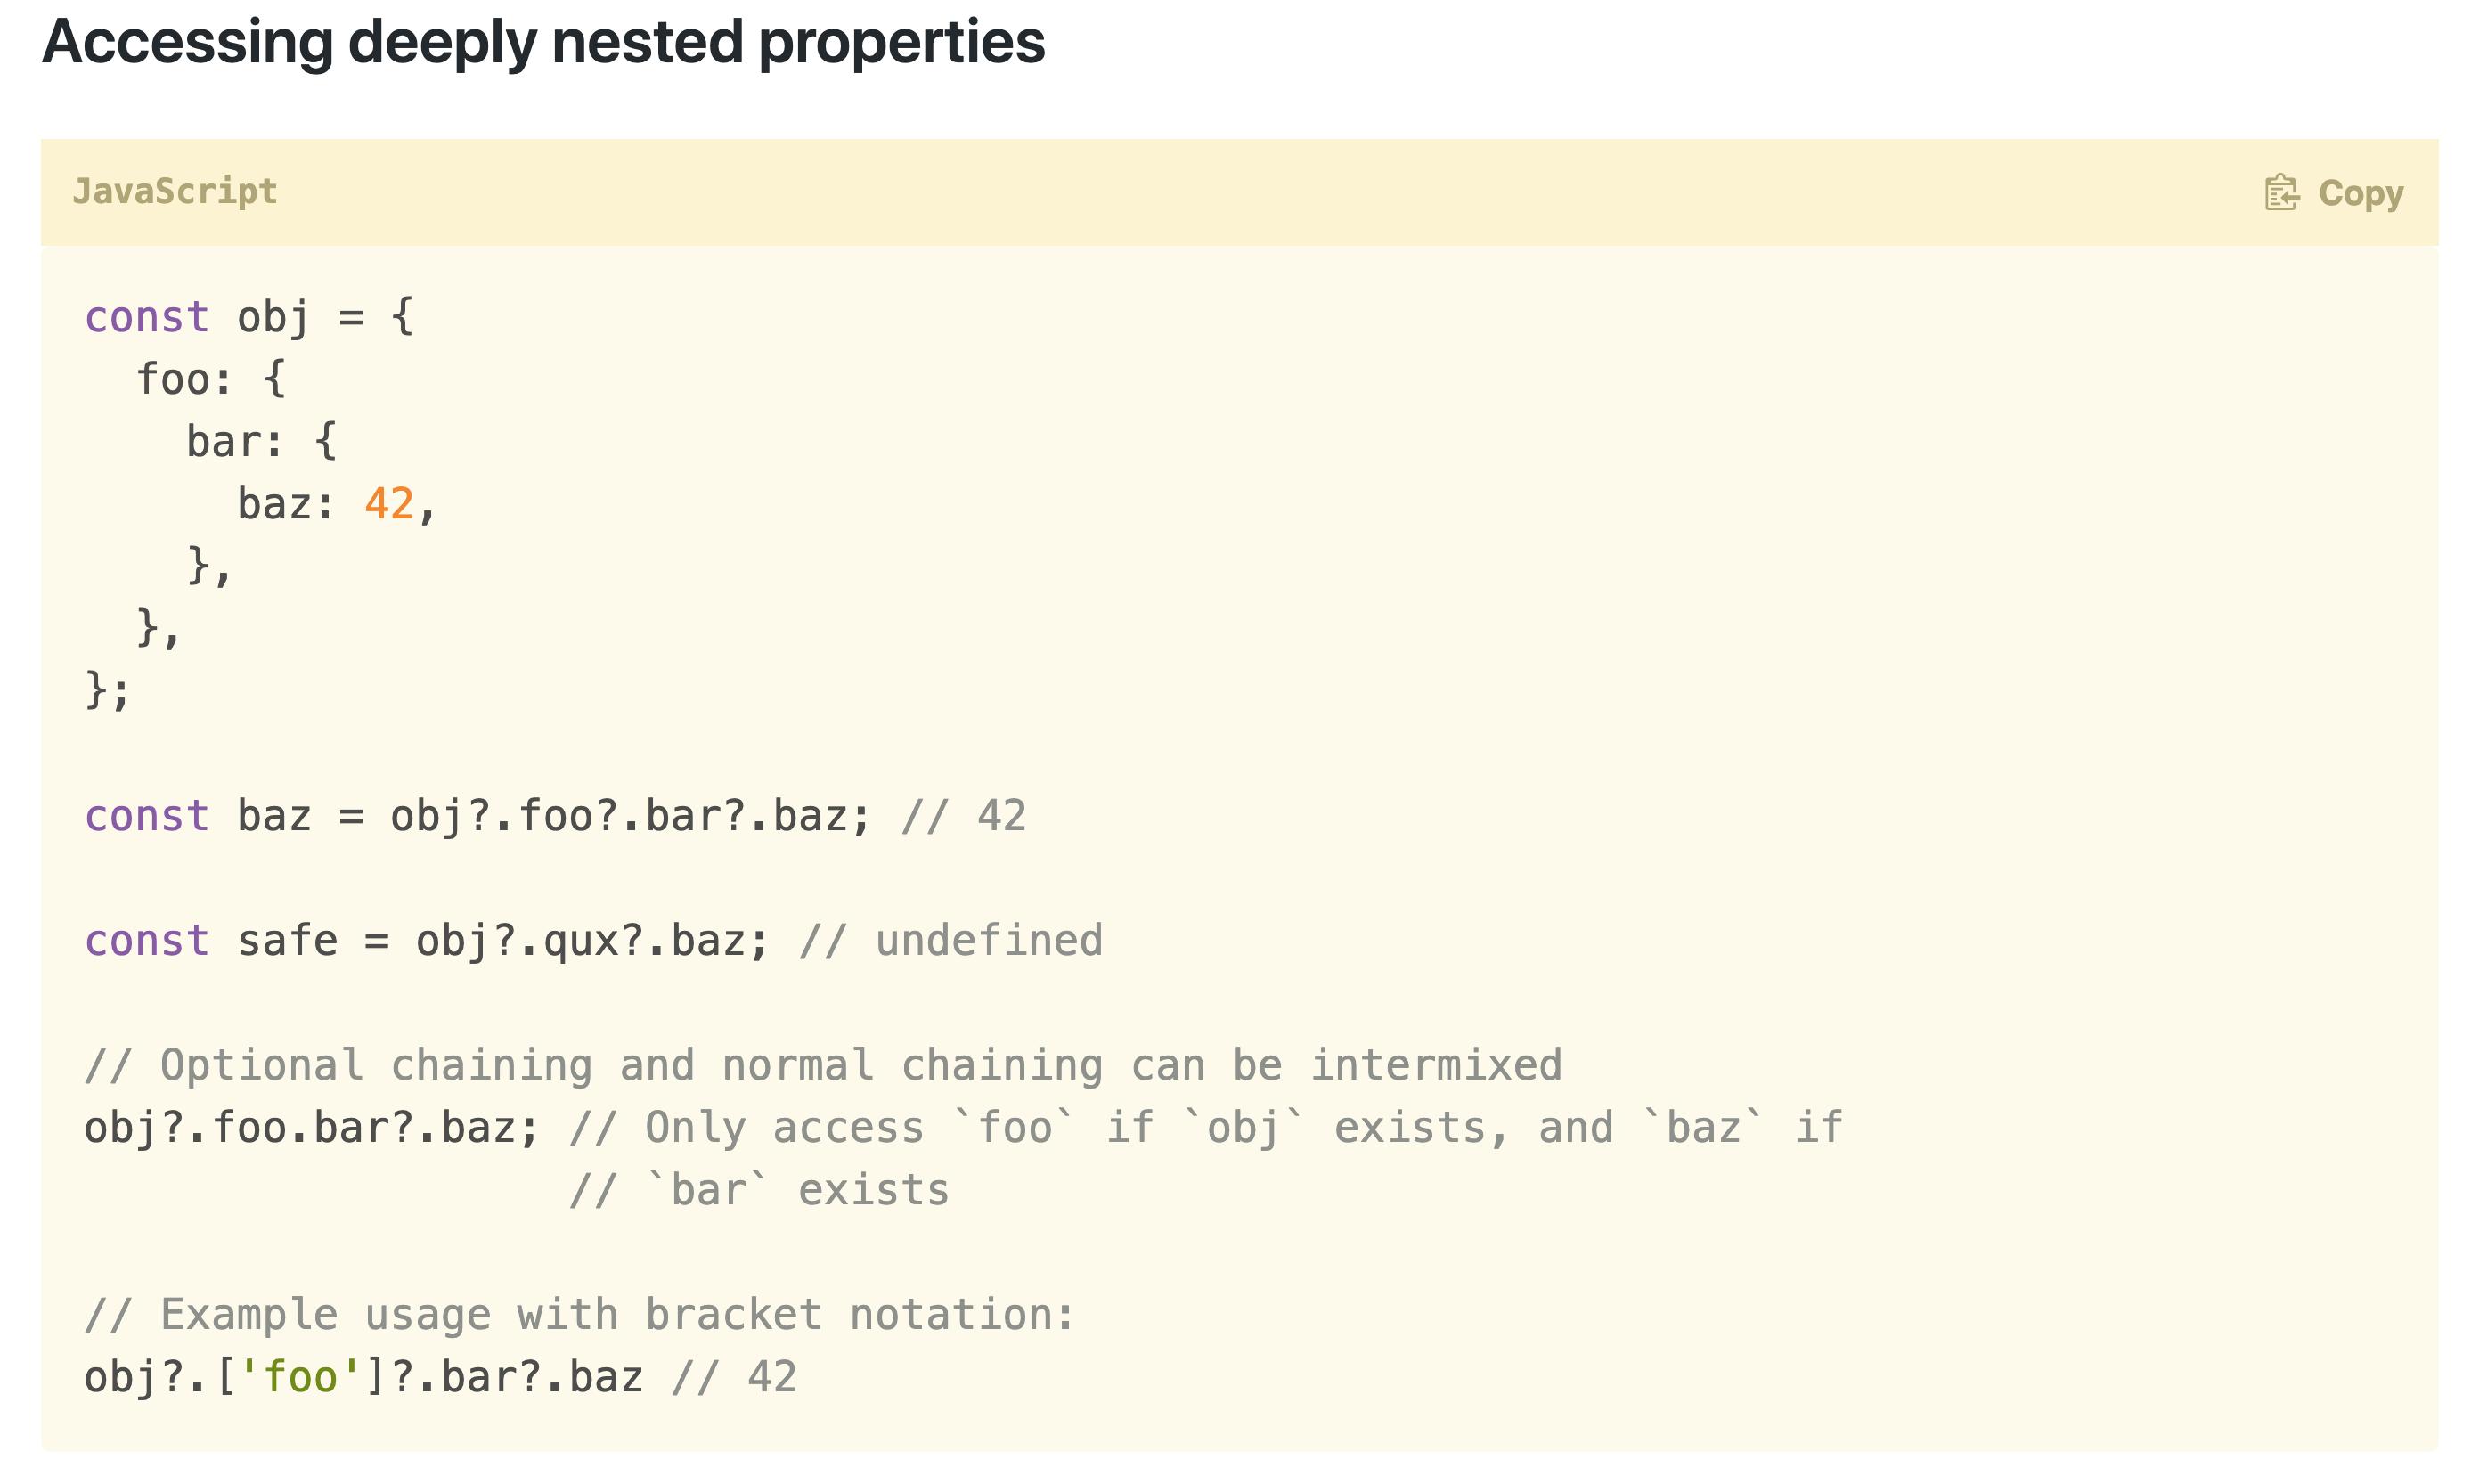Image resolution: width=2471 pixels, height=1484 pixels.
Task: Click the expression obj?.foo?.bar?.baz;
Action: click(630, 816)
